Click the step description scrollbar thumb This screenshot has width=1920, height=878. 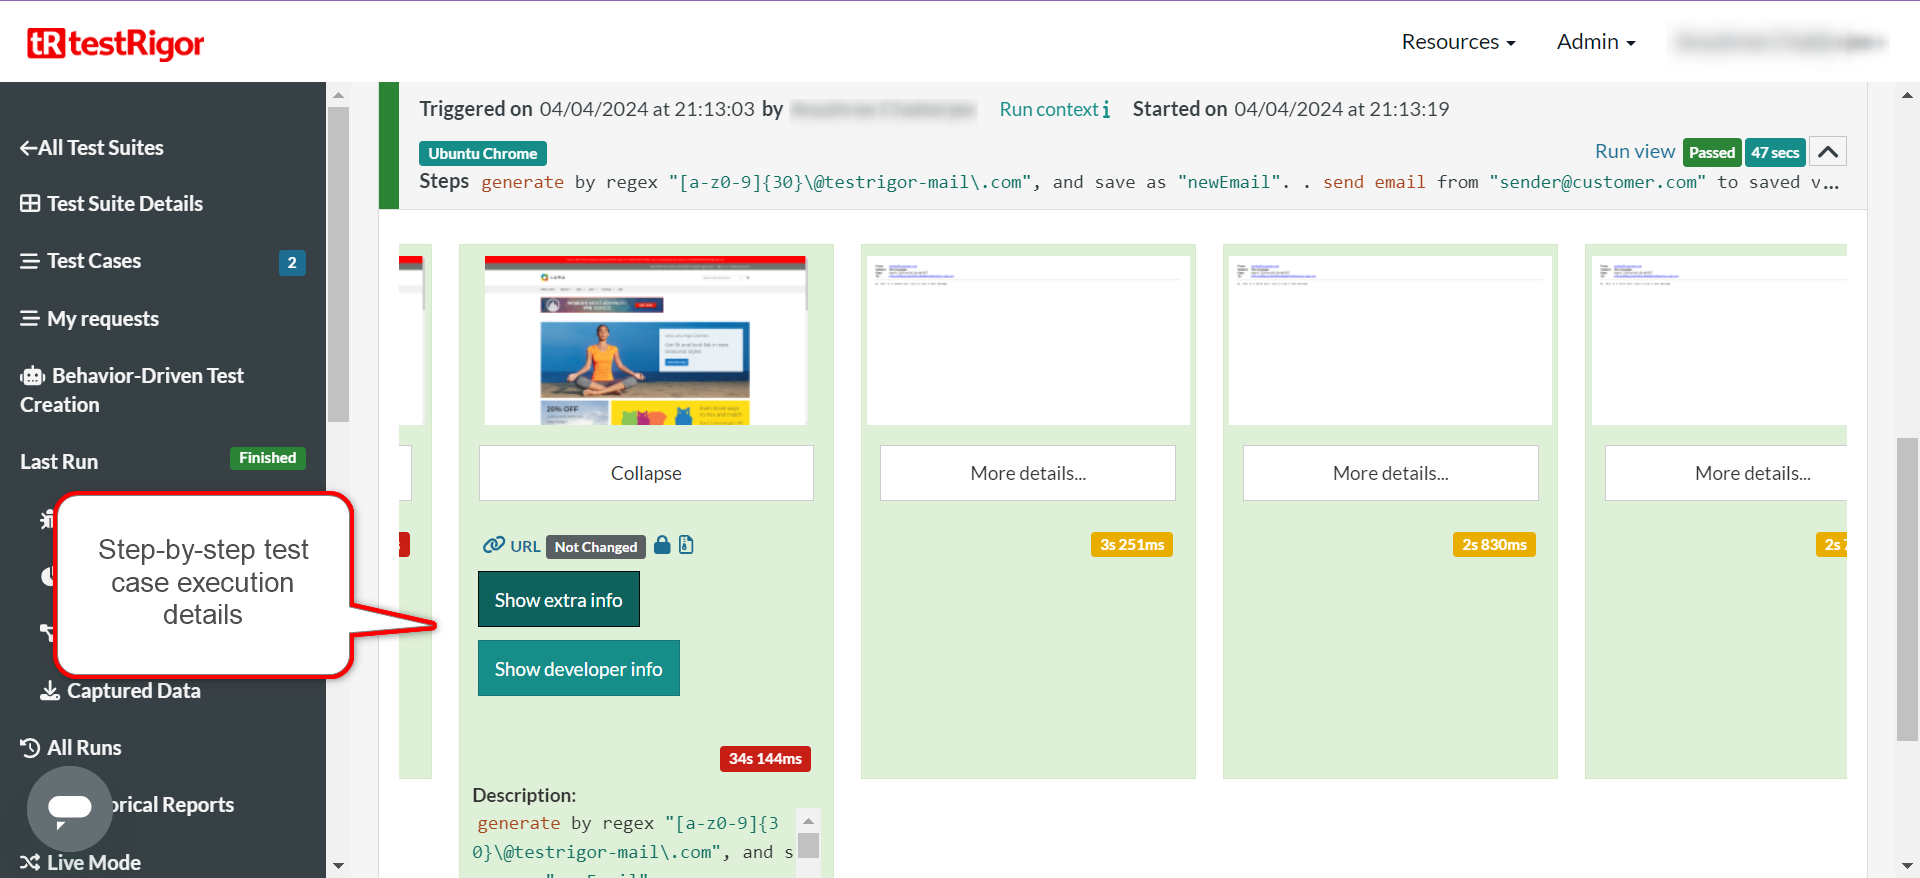pos(809,846)
